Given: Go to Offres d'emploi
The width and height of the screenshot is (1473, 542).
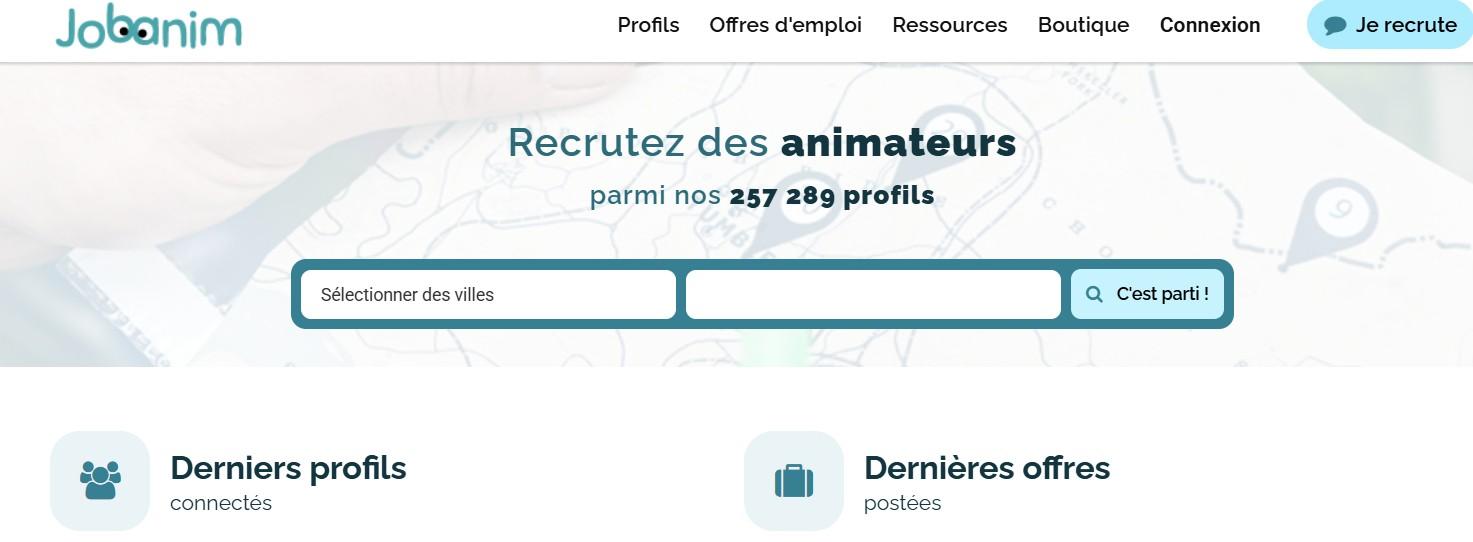Looking at the screenshot, I should [x=785, y=25].
